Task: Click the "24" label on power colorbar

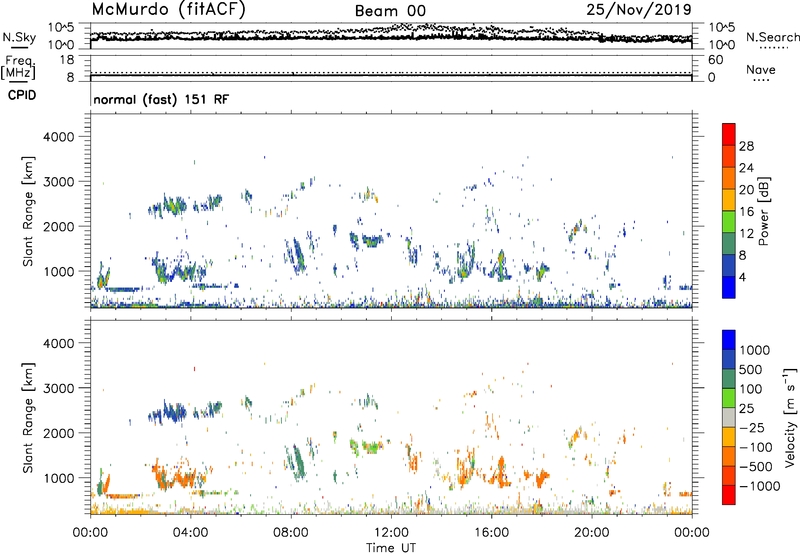Action: coord(746,168)
